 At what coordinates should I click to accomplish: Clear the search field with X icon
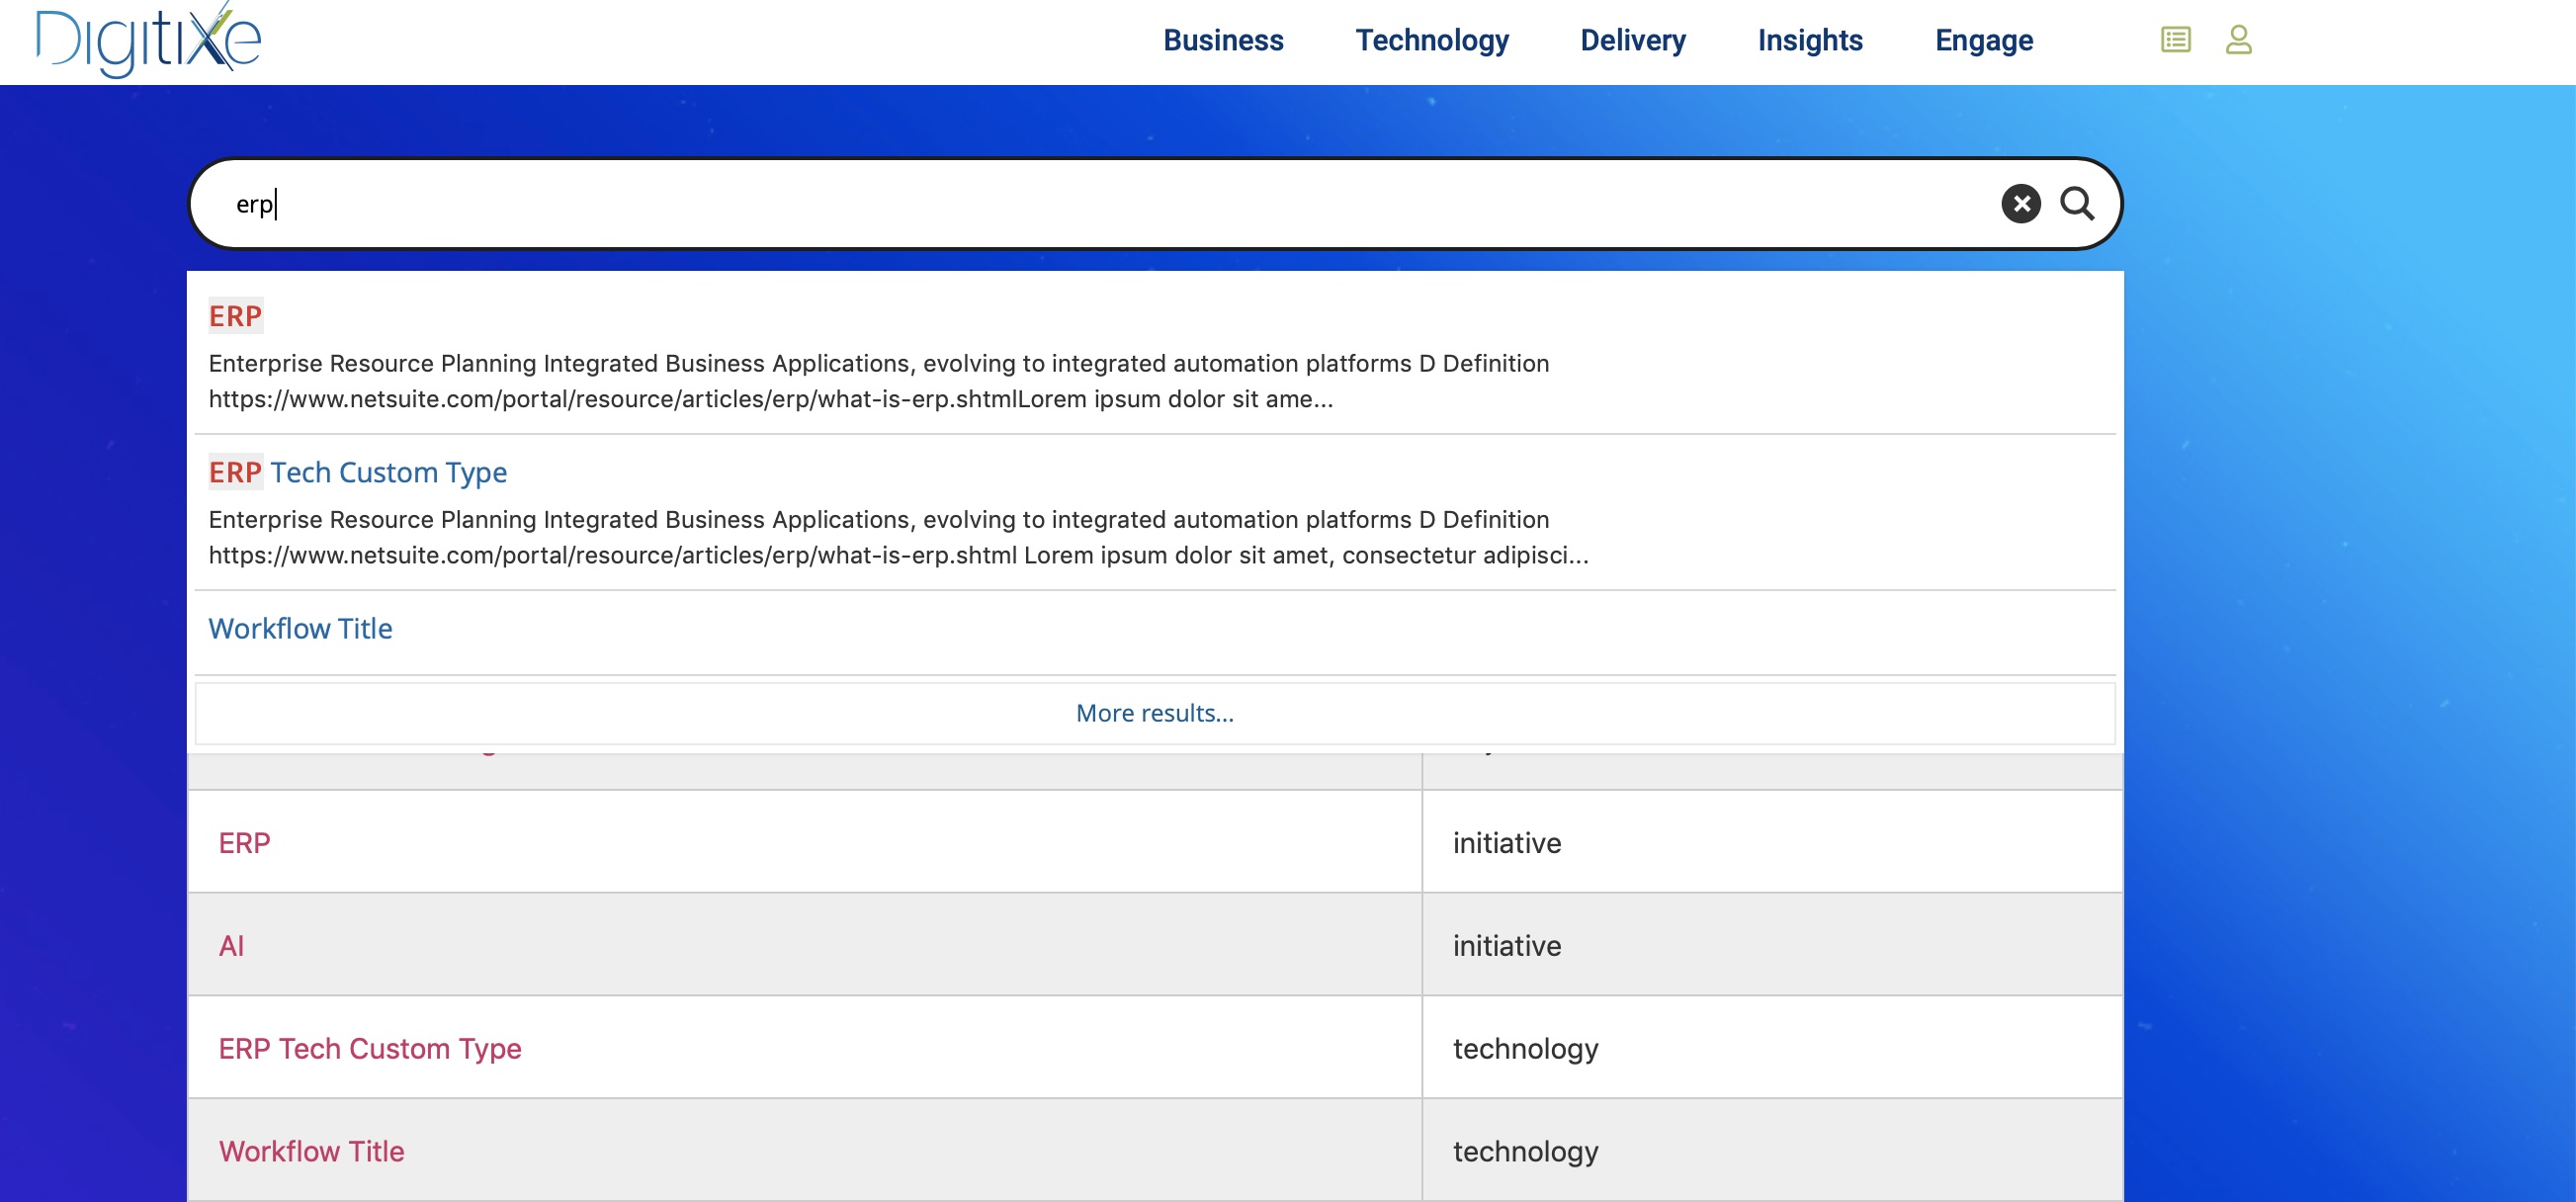[x=2020, y=204]
